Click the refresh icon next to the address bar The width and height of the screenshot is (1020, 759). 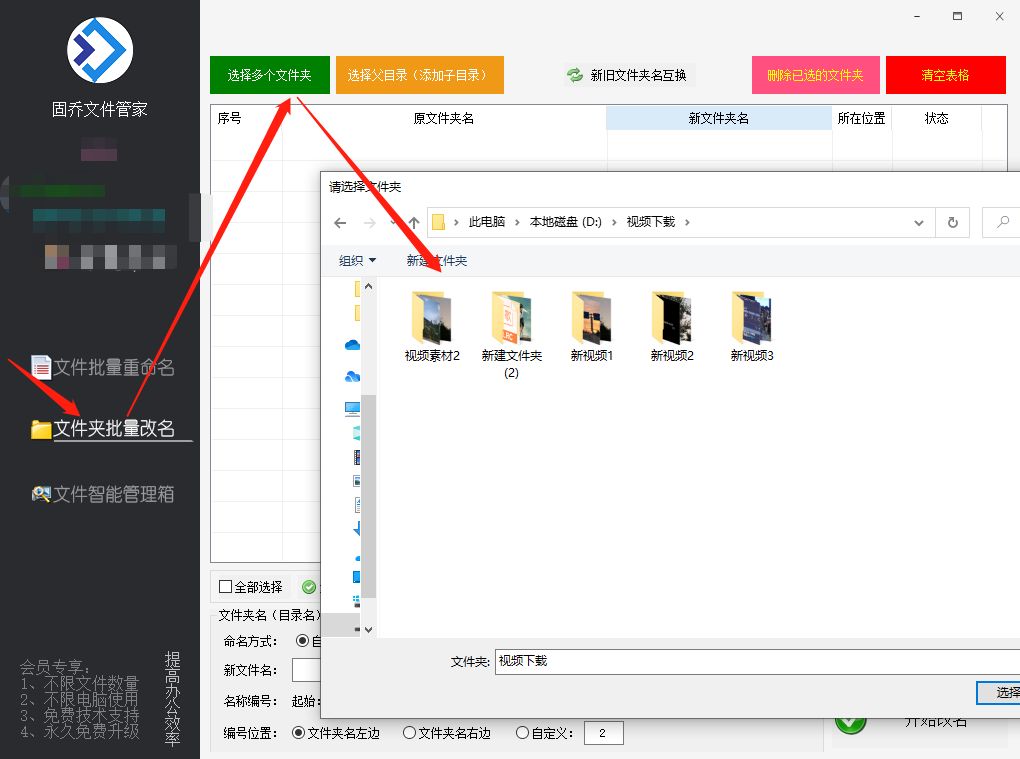tap(952, 222)
